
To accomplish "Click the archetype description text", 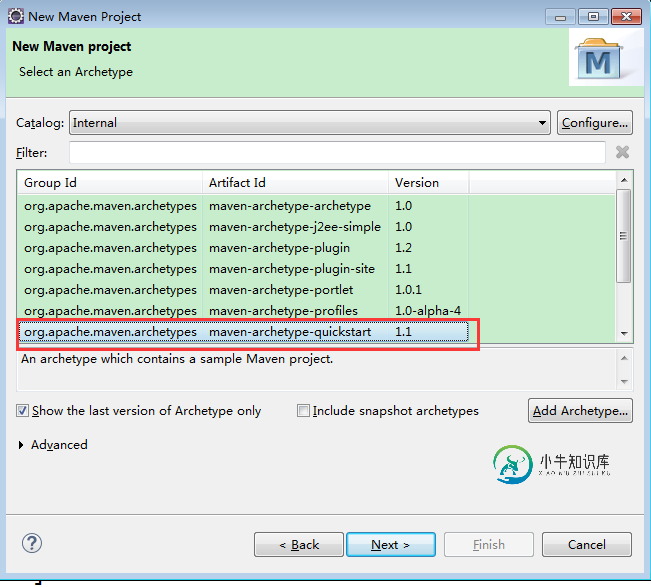I will 177,359.
